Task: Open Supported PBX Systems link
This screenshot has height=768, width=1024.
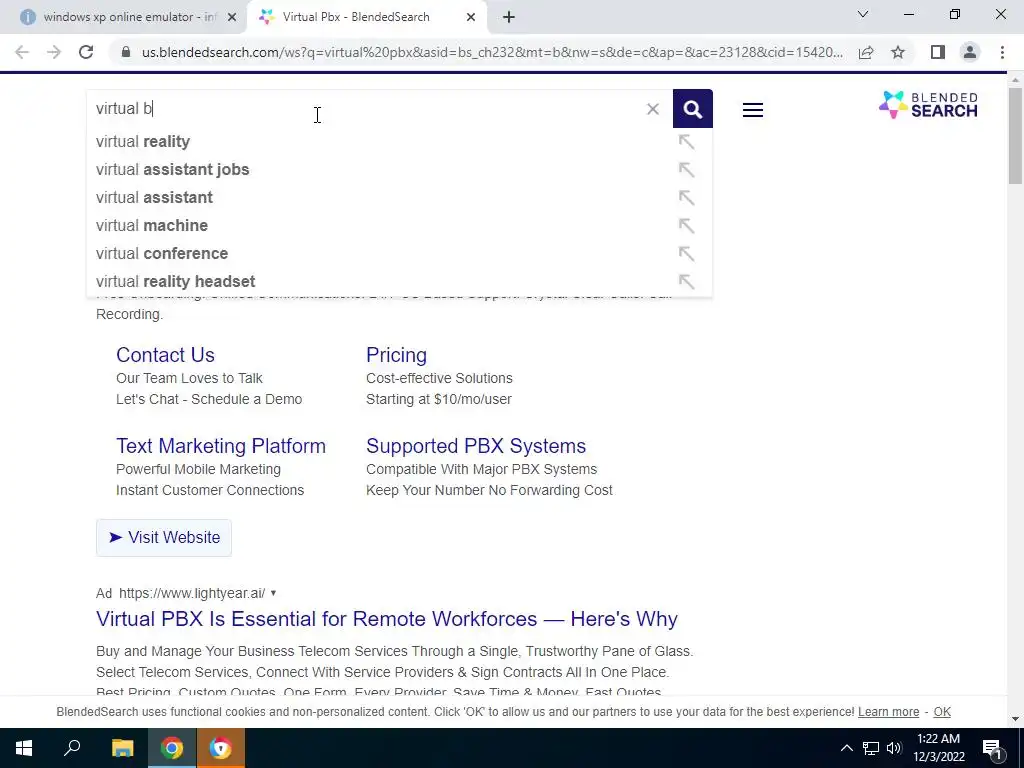Action: coord(476,446)
